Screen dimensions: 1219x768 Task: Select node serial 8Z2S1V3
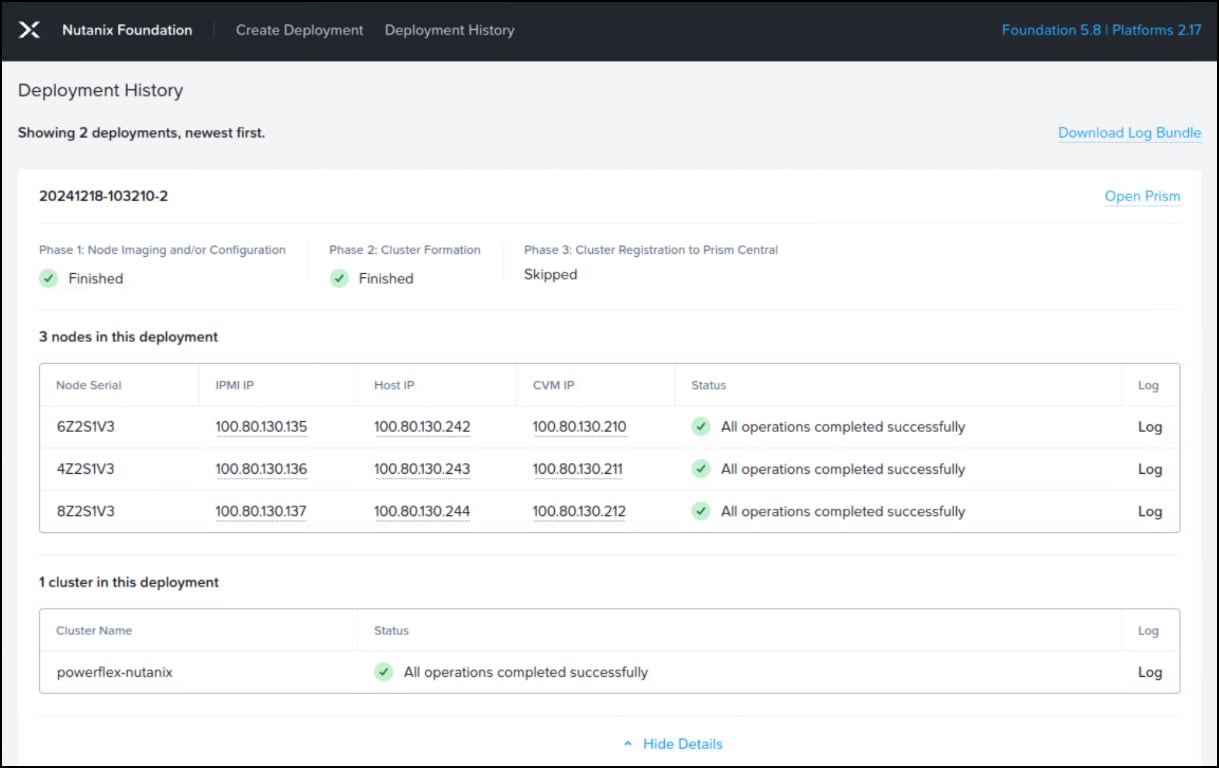86,511
